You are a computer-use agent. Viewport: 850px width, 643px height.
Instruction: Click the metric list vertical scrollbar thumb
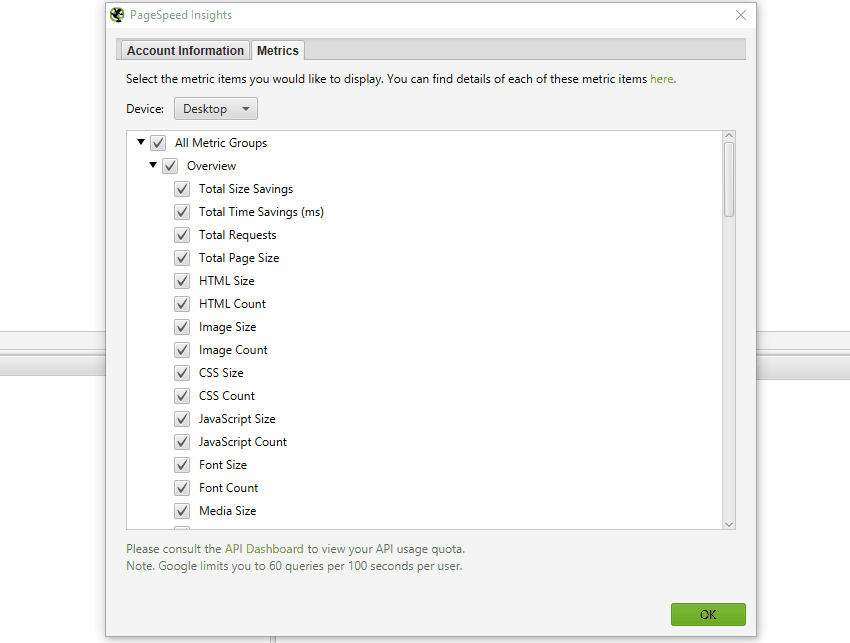point(729,179)
